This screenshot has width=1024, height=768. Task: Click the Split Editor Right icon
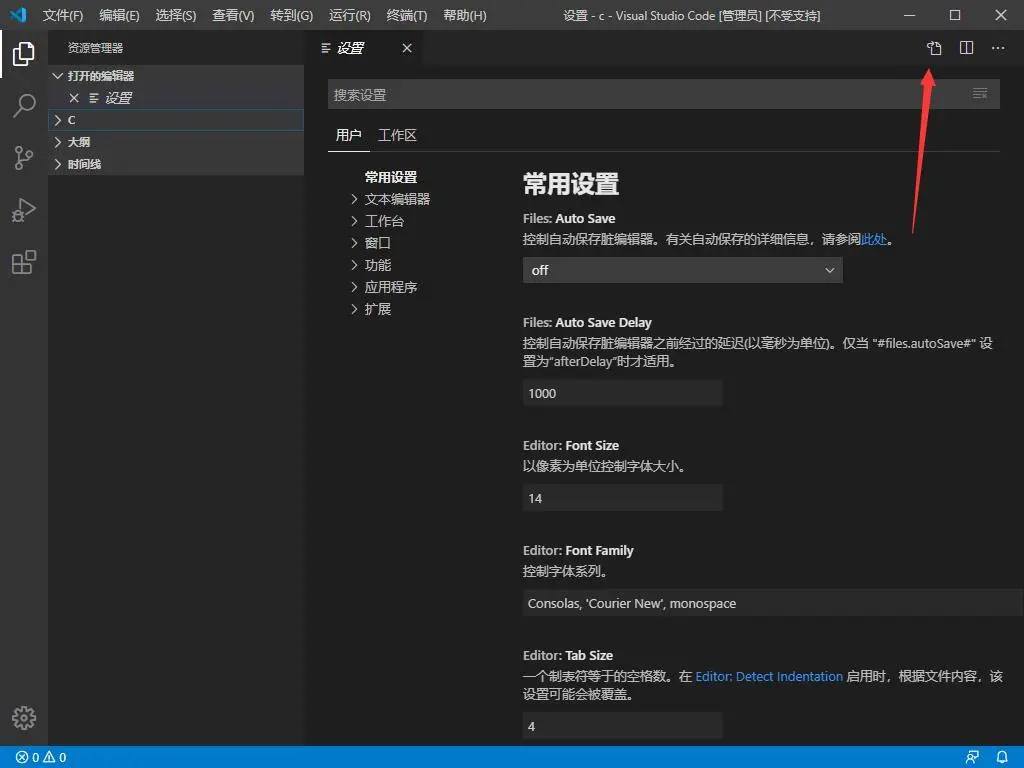[x=967, y=48]
